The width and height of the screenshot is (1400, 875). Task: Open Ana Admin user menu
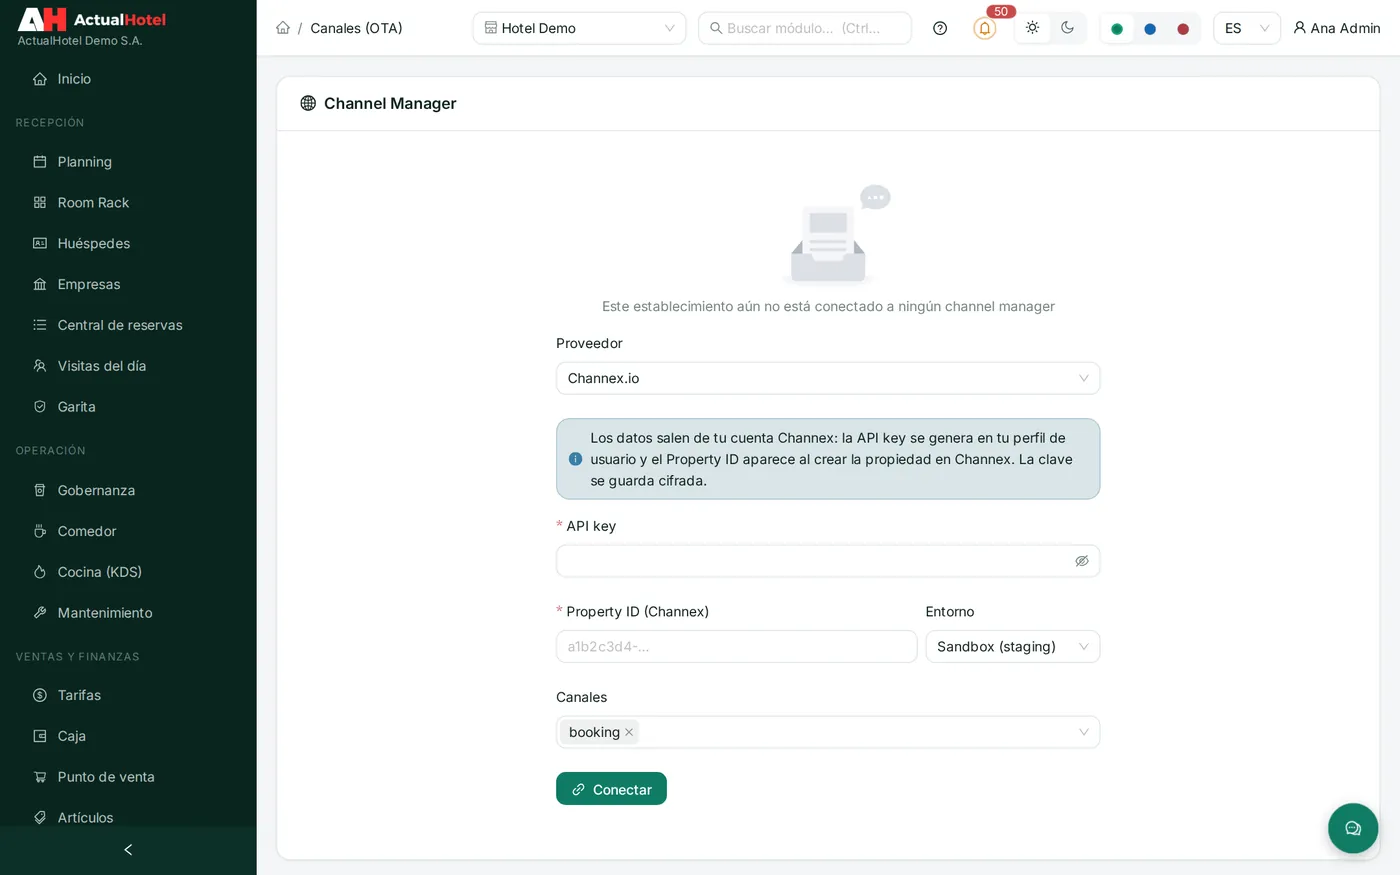[x=1337, y=28]
